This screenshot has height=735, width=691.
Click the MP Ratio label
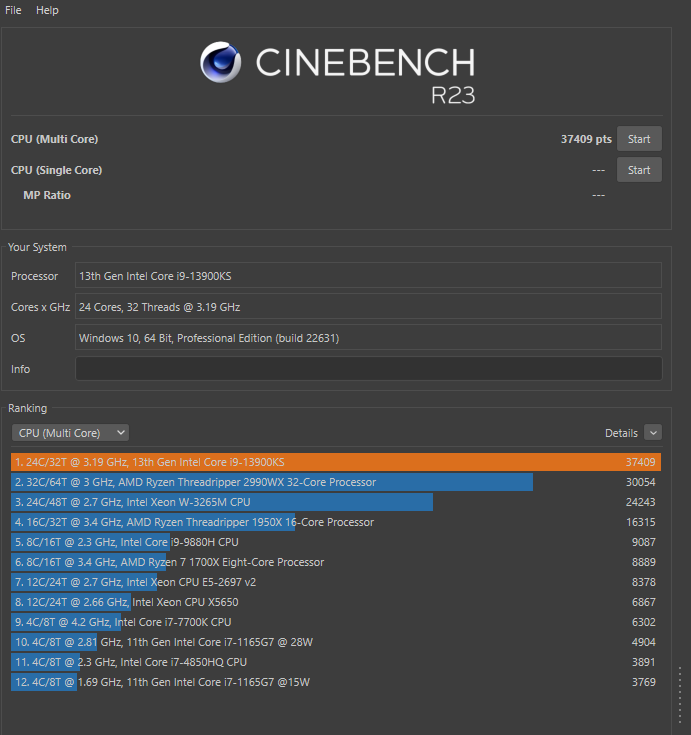pyautogui.click(x=47, y=195)
